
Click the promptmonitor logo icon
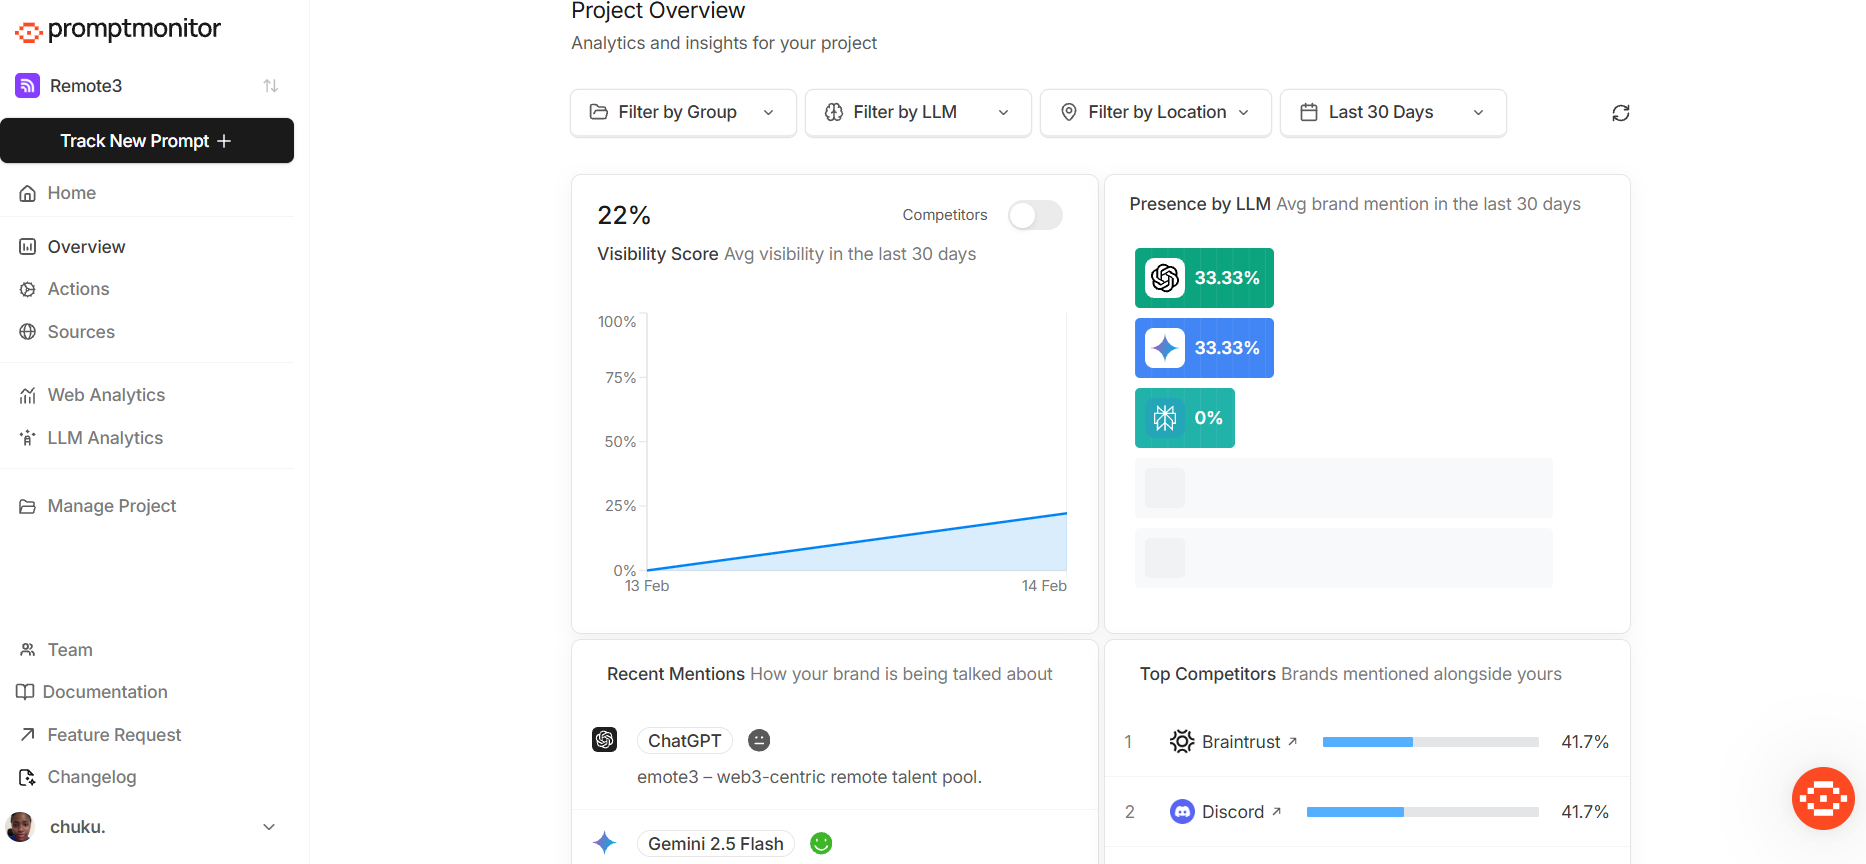(x=28, y=32)
